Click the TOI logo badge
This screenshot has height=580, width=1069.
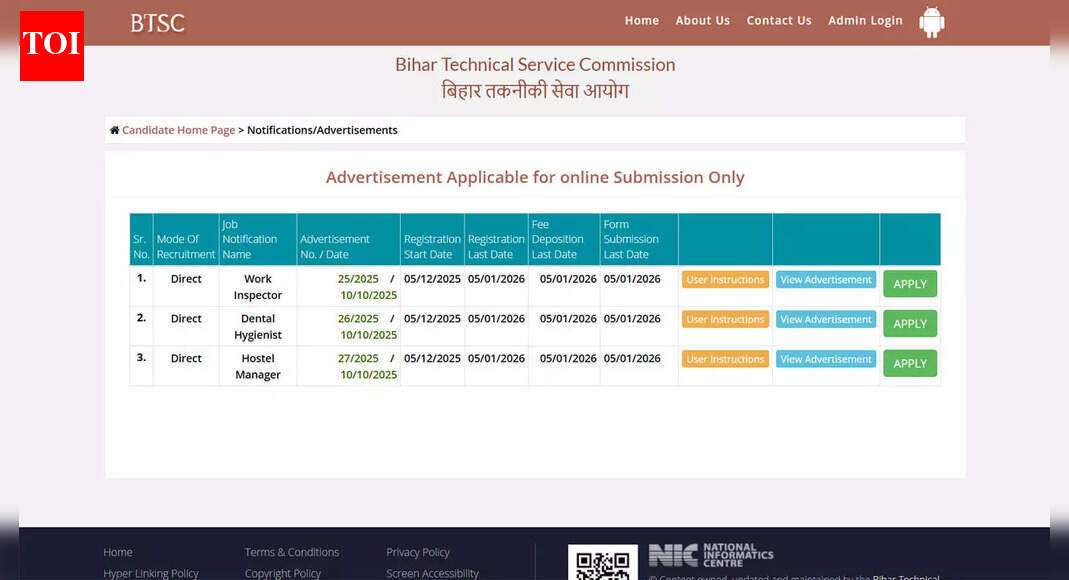(x=52, y=46)
